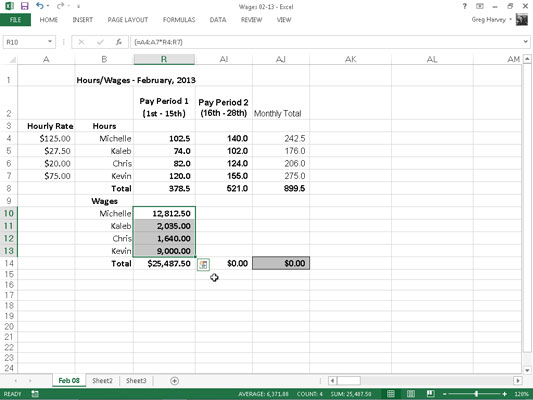This screenshot has width=533, height=400.
Task: Open the FORMULAS tab
Action: point(179,20)
